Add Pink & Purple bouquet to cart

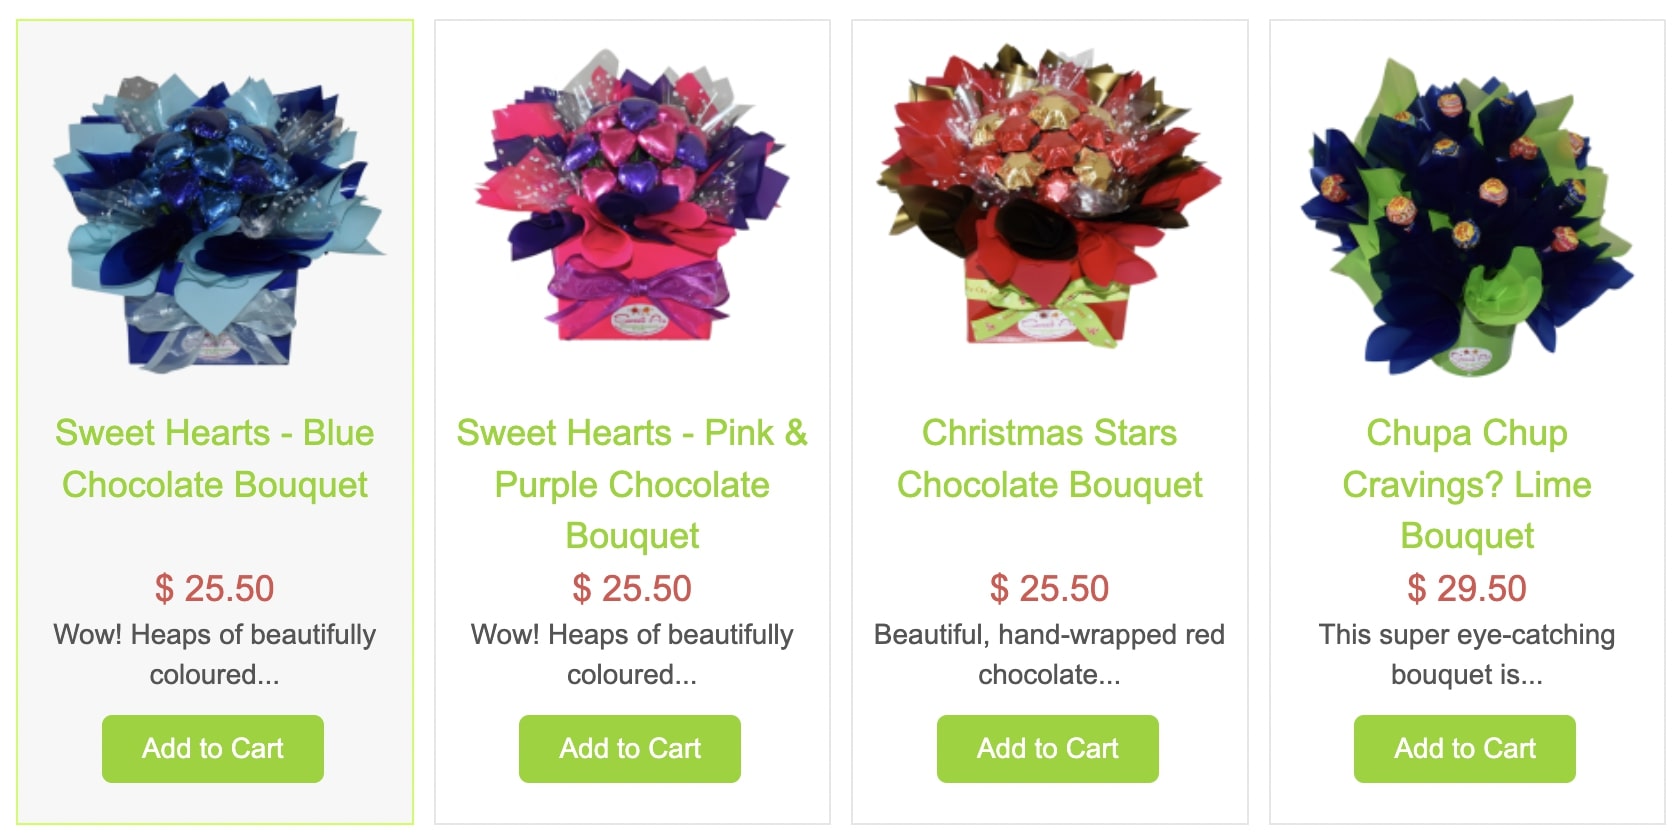click(630, 748)
